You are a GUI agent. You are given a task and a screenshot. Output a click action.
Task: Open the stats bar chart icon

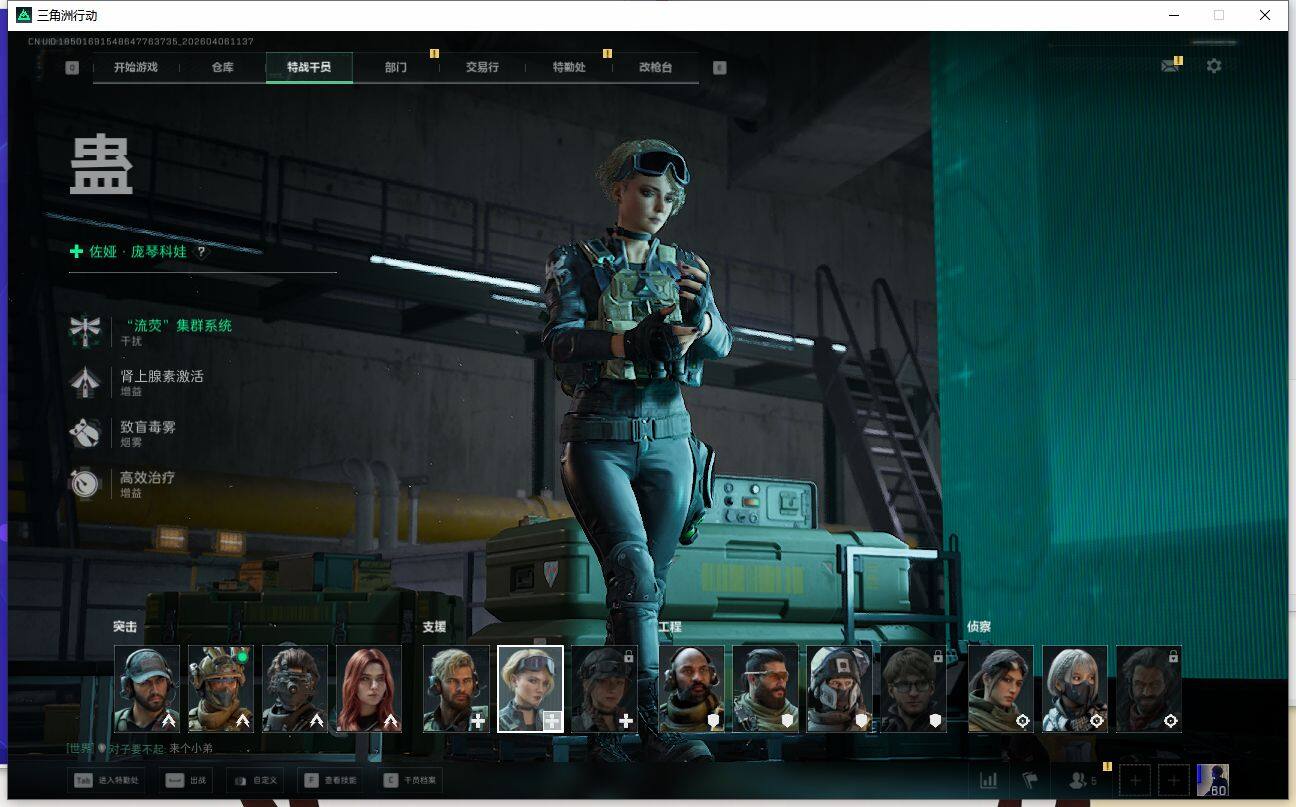coord(988,780)
